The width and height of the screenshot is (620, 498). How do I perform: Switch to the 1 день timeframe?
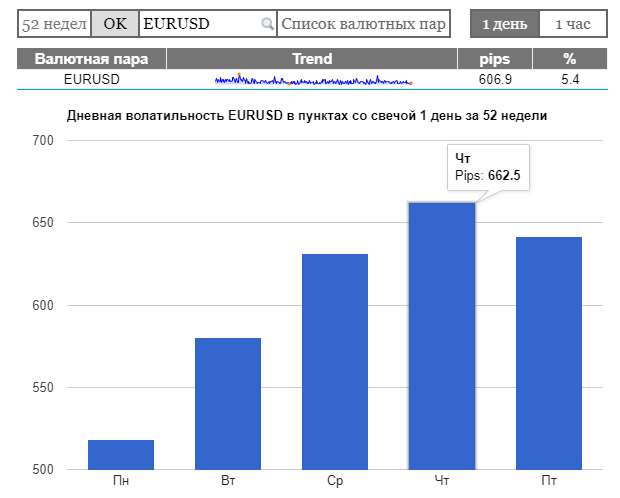point(505,24)
